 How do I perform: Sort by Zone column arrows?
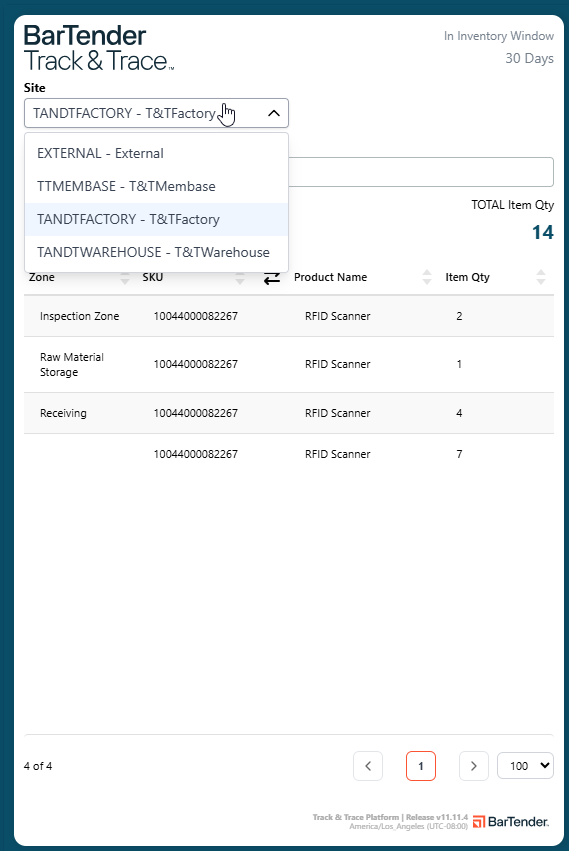[x=125, y=277]
